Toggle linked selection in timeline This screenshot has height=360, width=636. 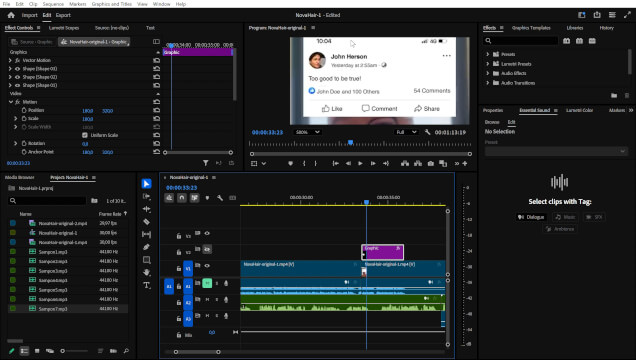click(x=194, y=198)
